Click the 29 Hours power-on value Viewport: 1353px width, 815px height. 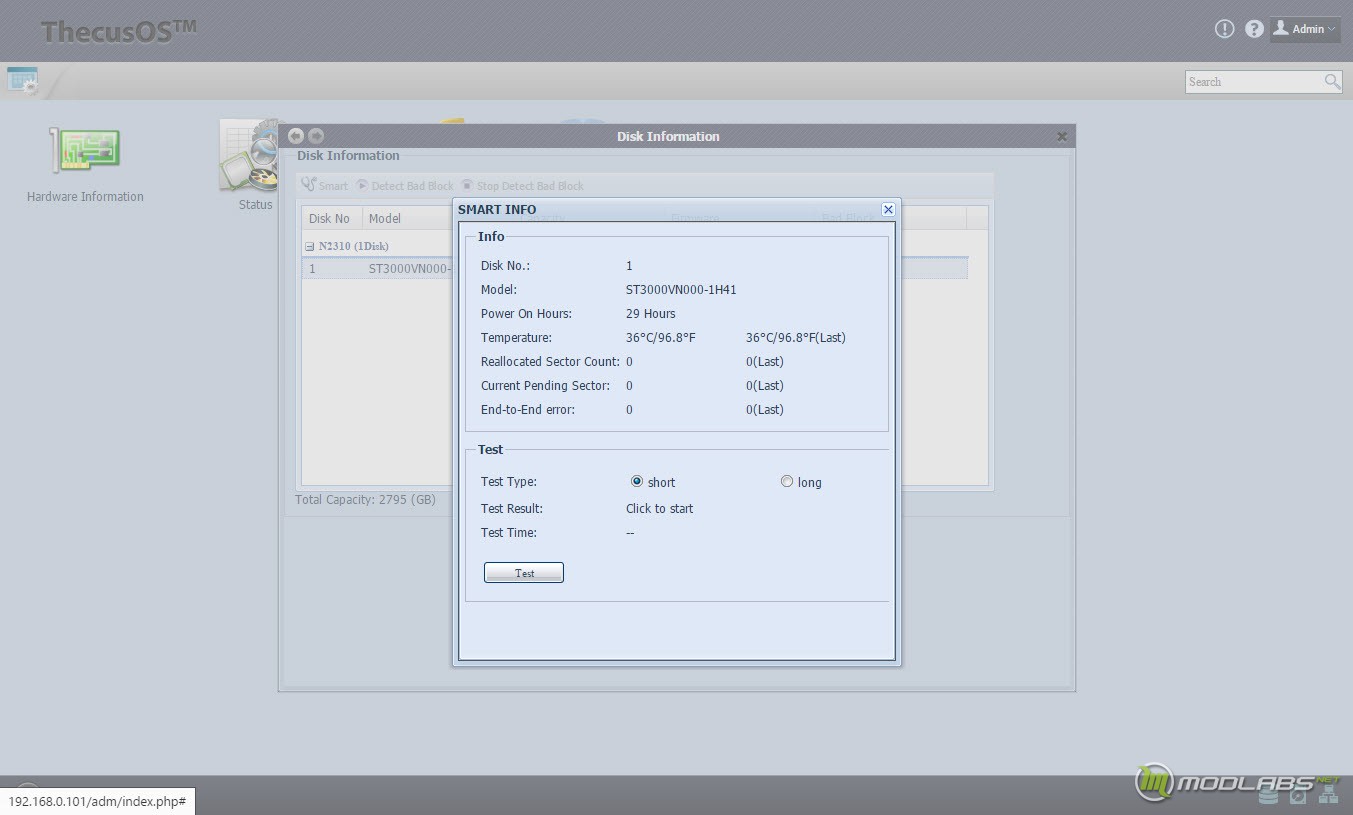point(651,314)
